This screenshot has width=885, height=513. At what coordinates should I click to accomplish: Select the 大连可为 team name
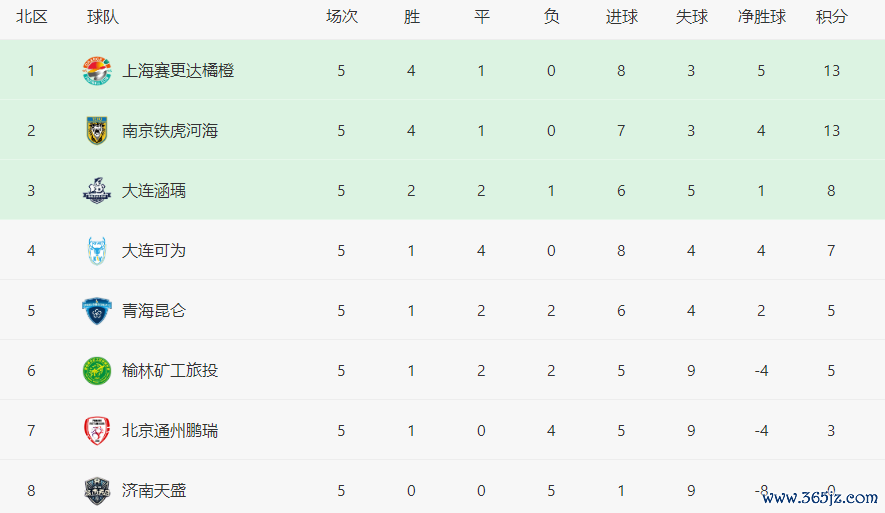coord(154,251)
